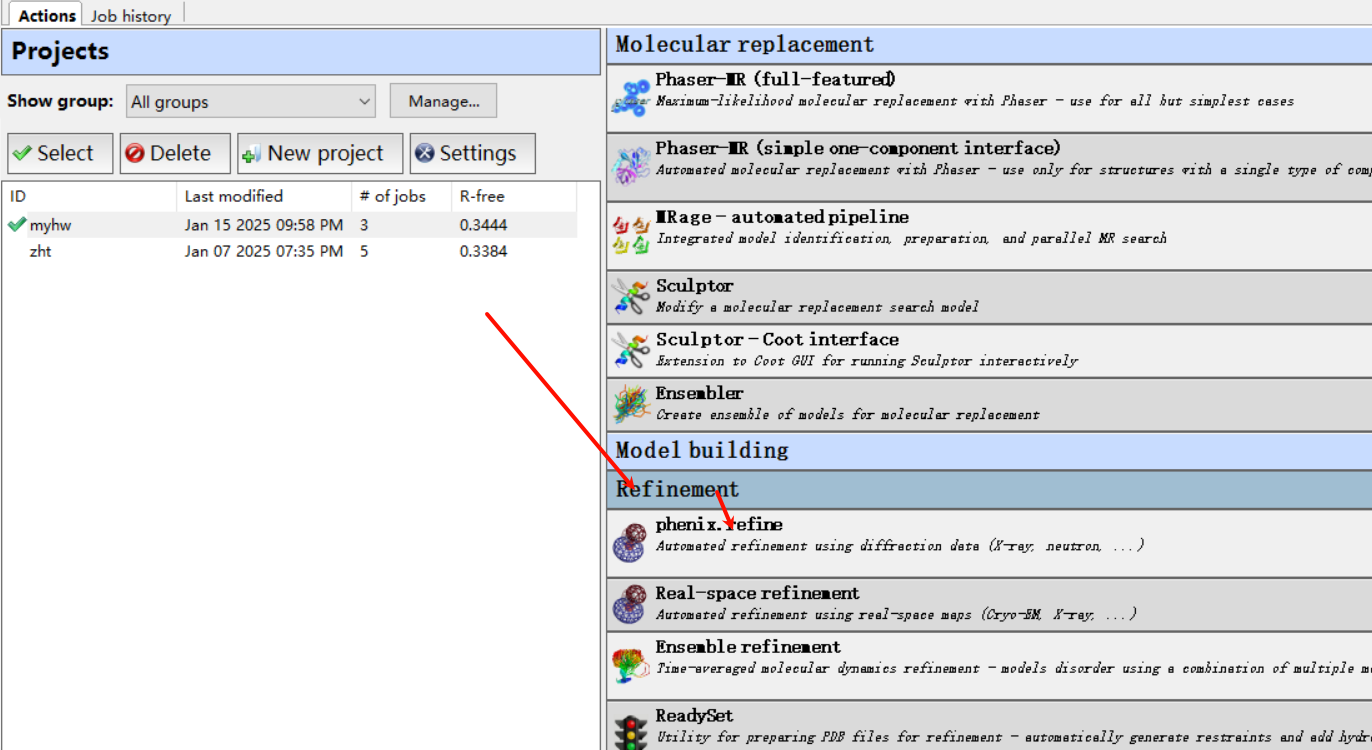Sort projects by ID column header
This screenshot has height=750, width=1372.
click(x=91, y=196)
